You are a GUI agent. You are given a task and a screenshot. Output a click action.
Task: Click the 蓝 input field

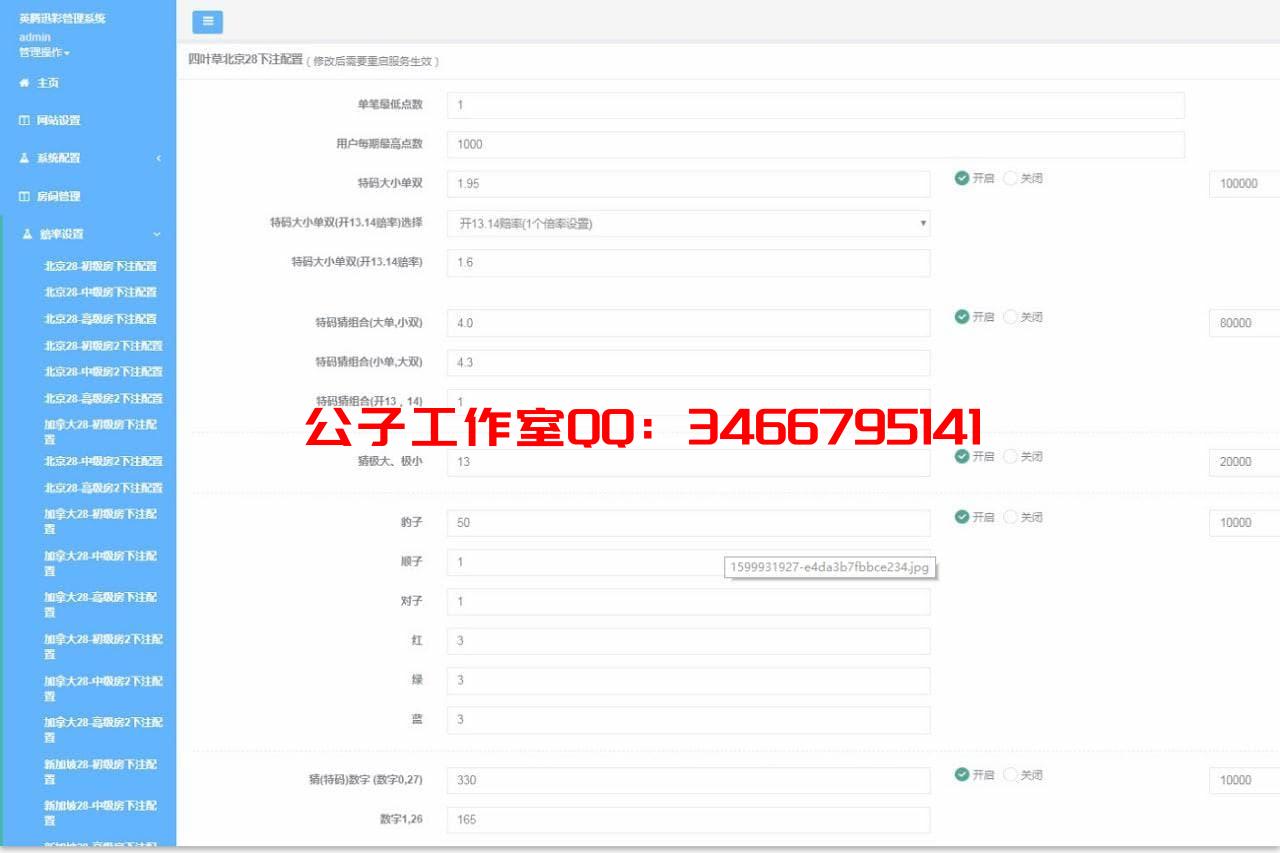pos(688,720)
